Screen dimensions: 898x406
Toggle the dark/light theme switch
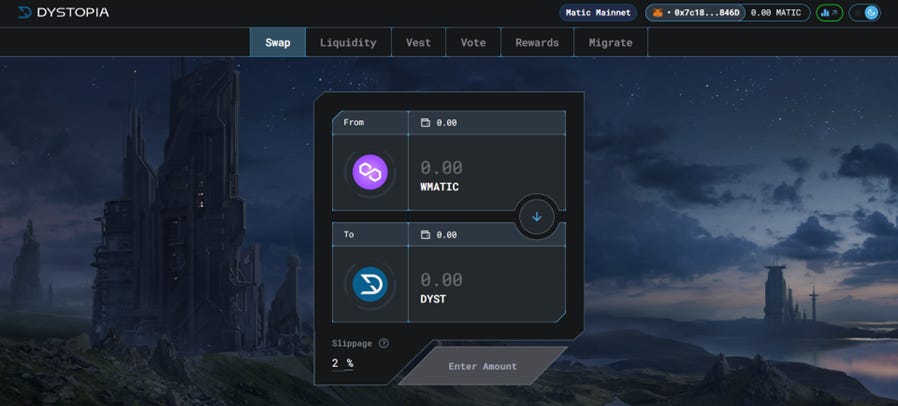point(864,13)
